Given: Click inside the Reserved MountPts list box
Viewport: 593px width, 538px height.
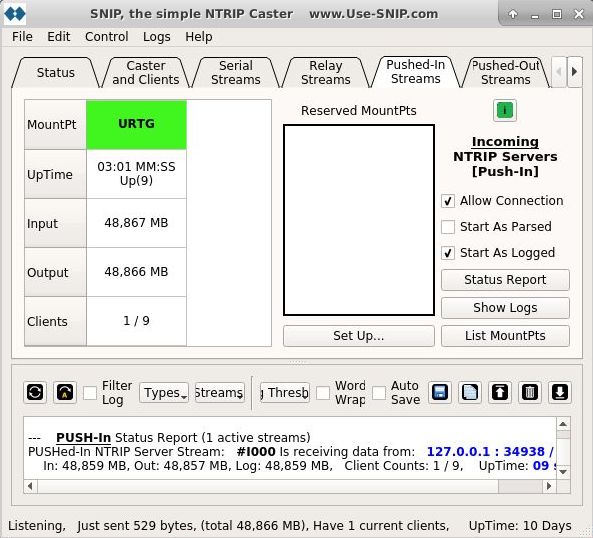Looking at the screenshot, I should [359, 220].
